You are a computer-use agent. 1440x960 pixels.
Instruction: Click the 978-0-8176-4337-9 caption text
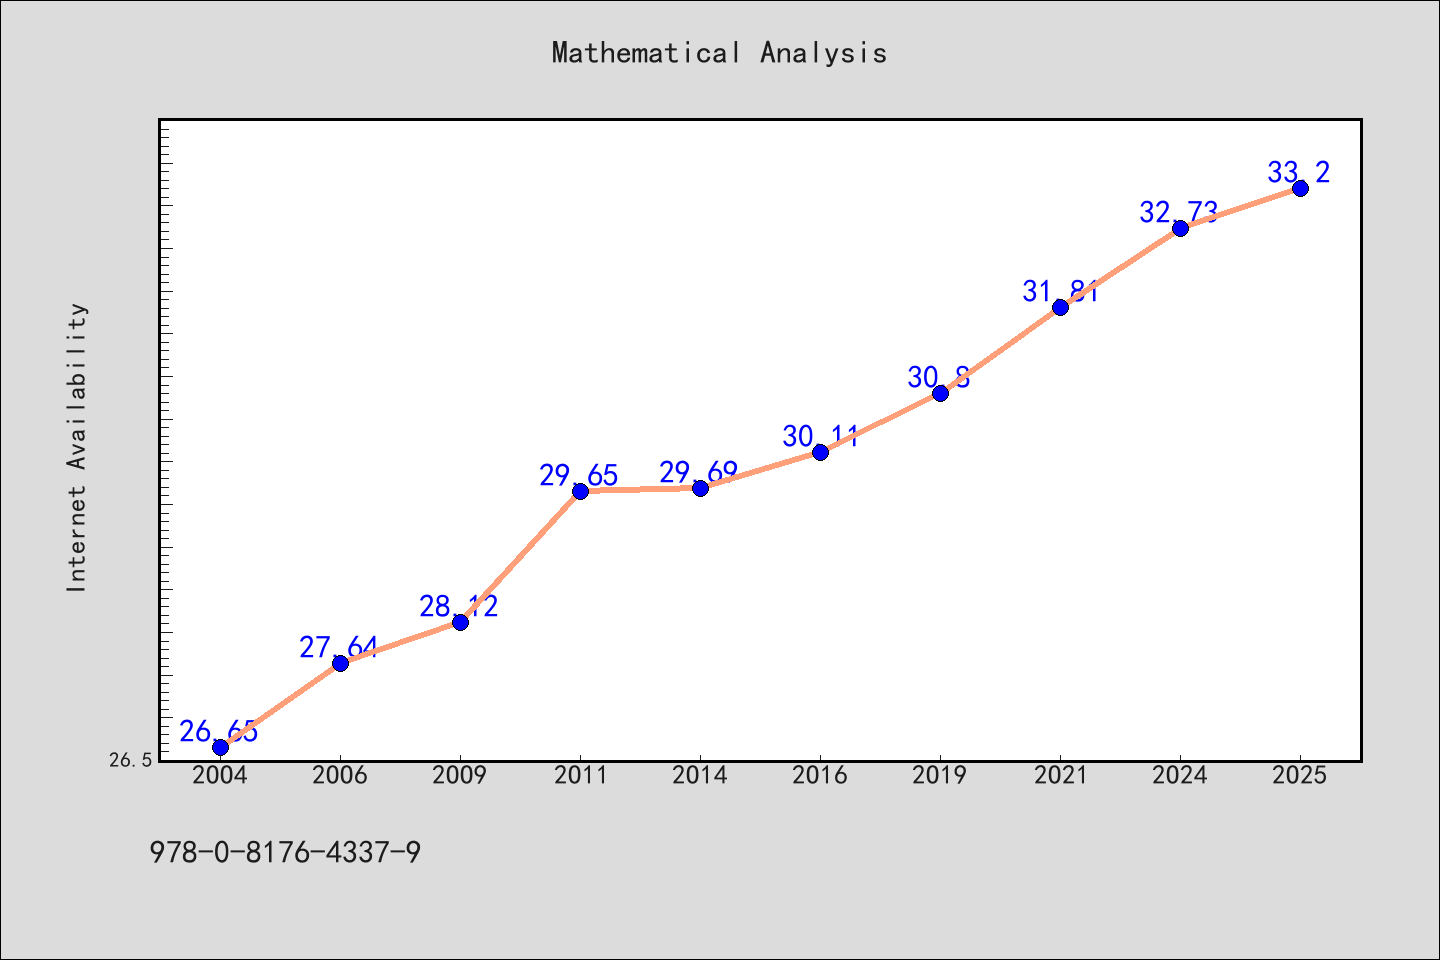point(285,853)
